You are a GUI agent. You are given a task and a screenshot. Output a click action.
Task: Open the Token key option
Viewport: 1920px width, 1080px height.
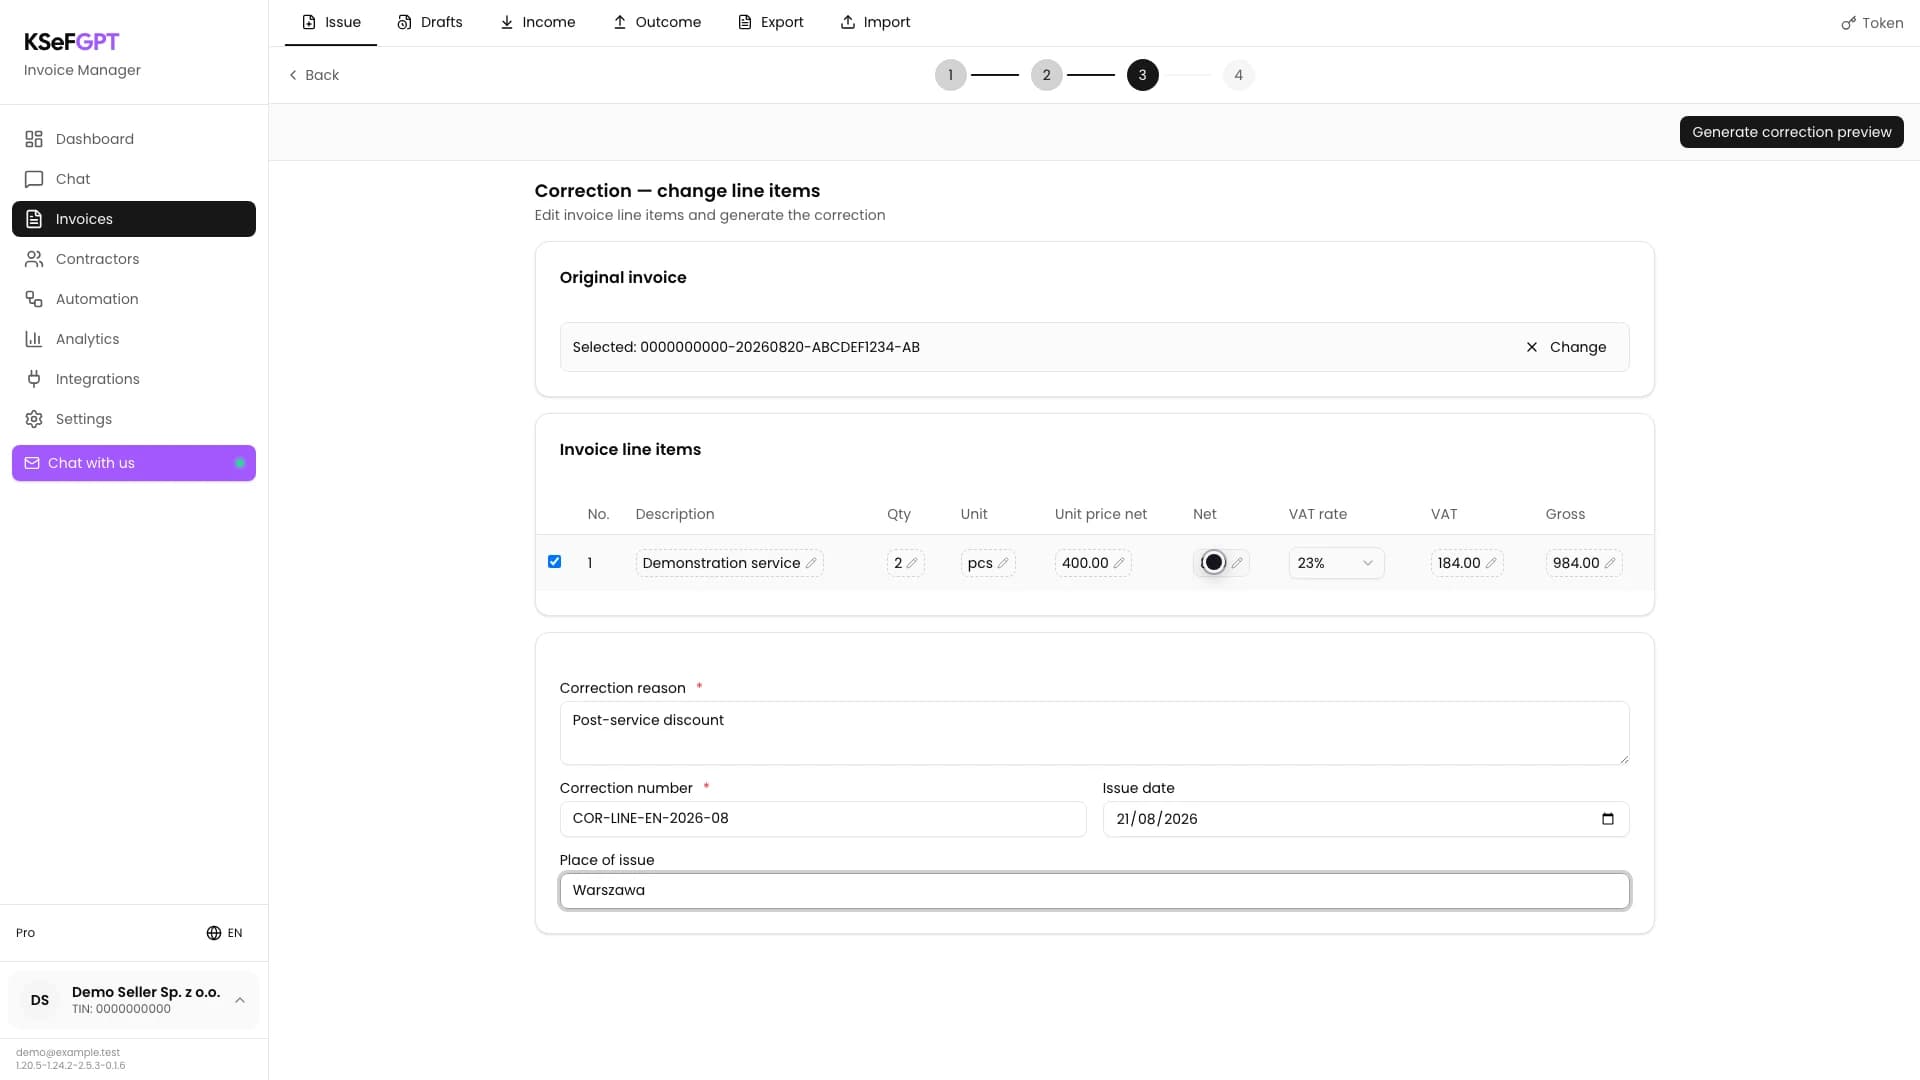tap(1872, 23)
